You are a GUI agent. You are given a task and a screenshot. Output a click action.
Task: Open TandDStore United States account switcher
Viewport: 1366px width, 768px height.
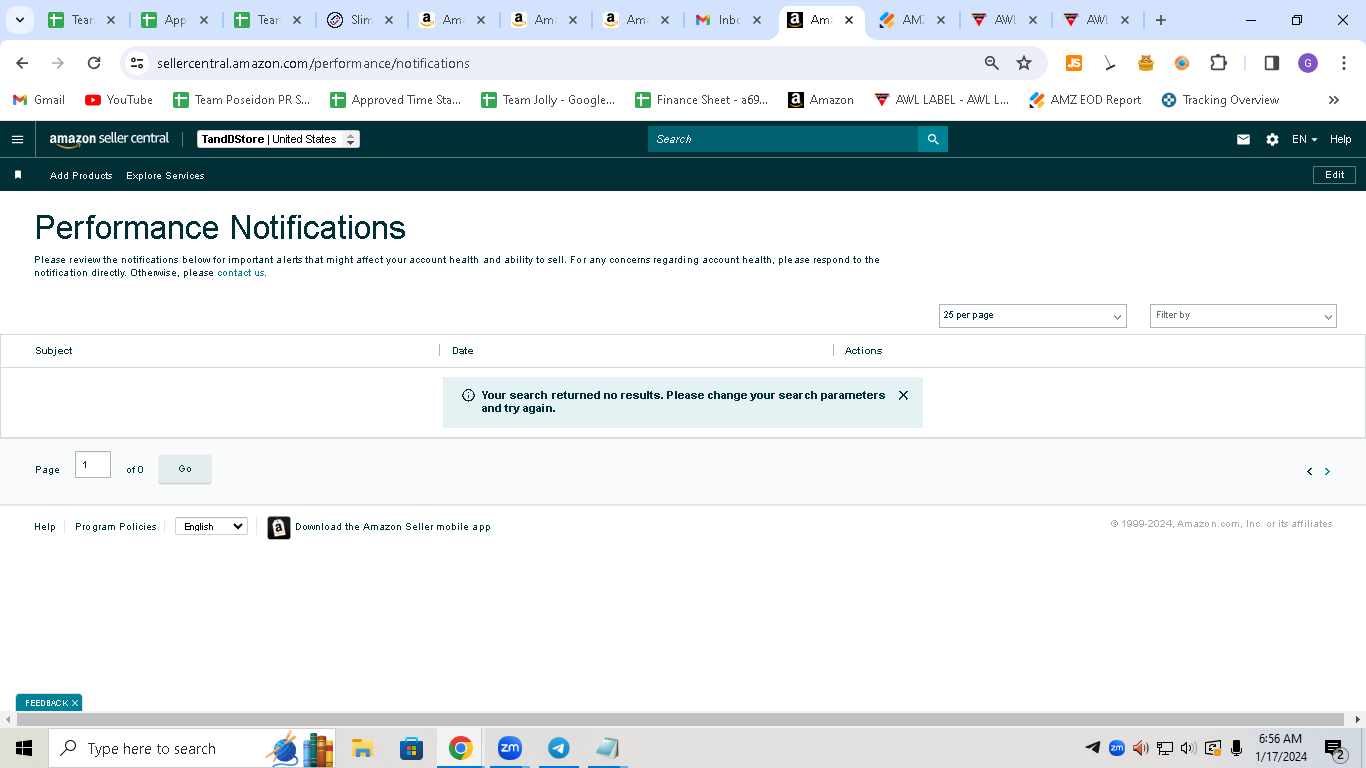(x=278, y=139)
